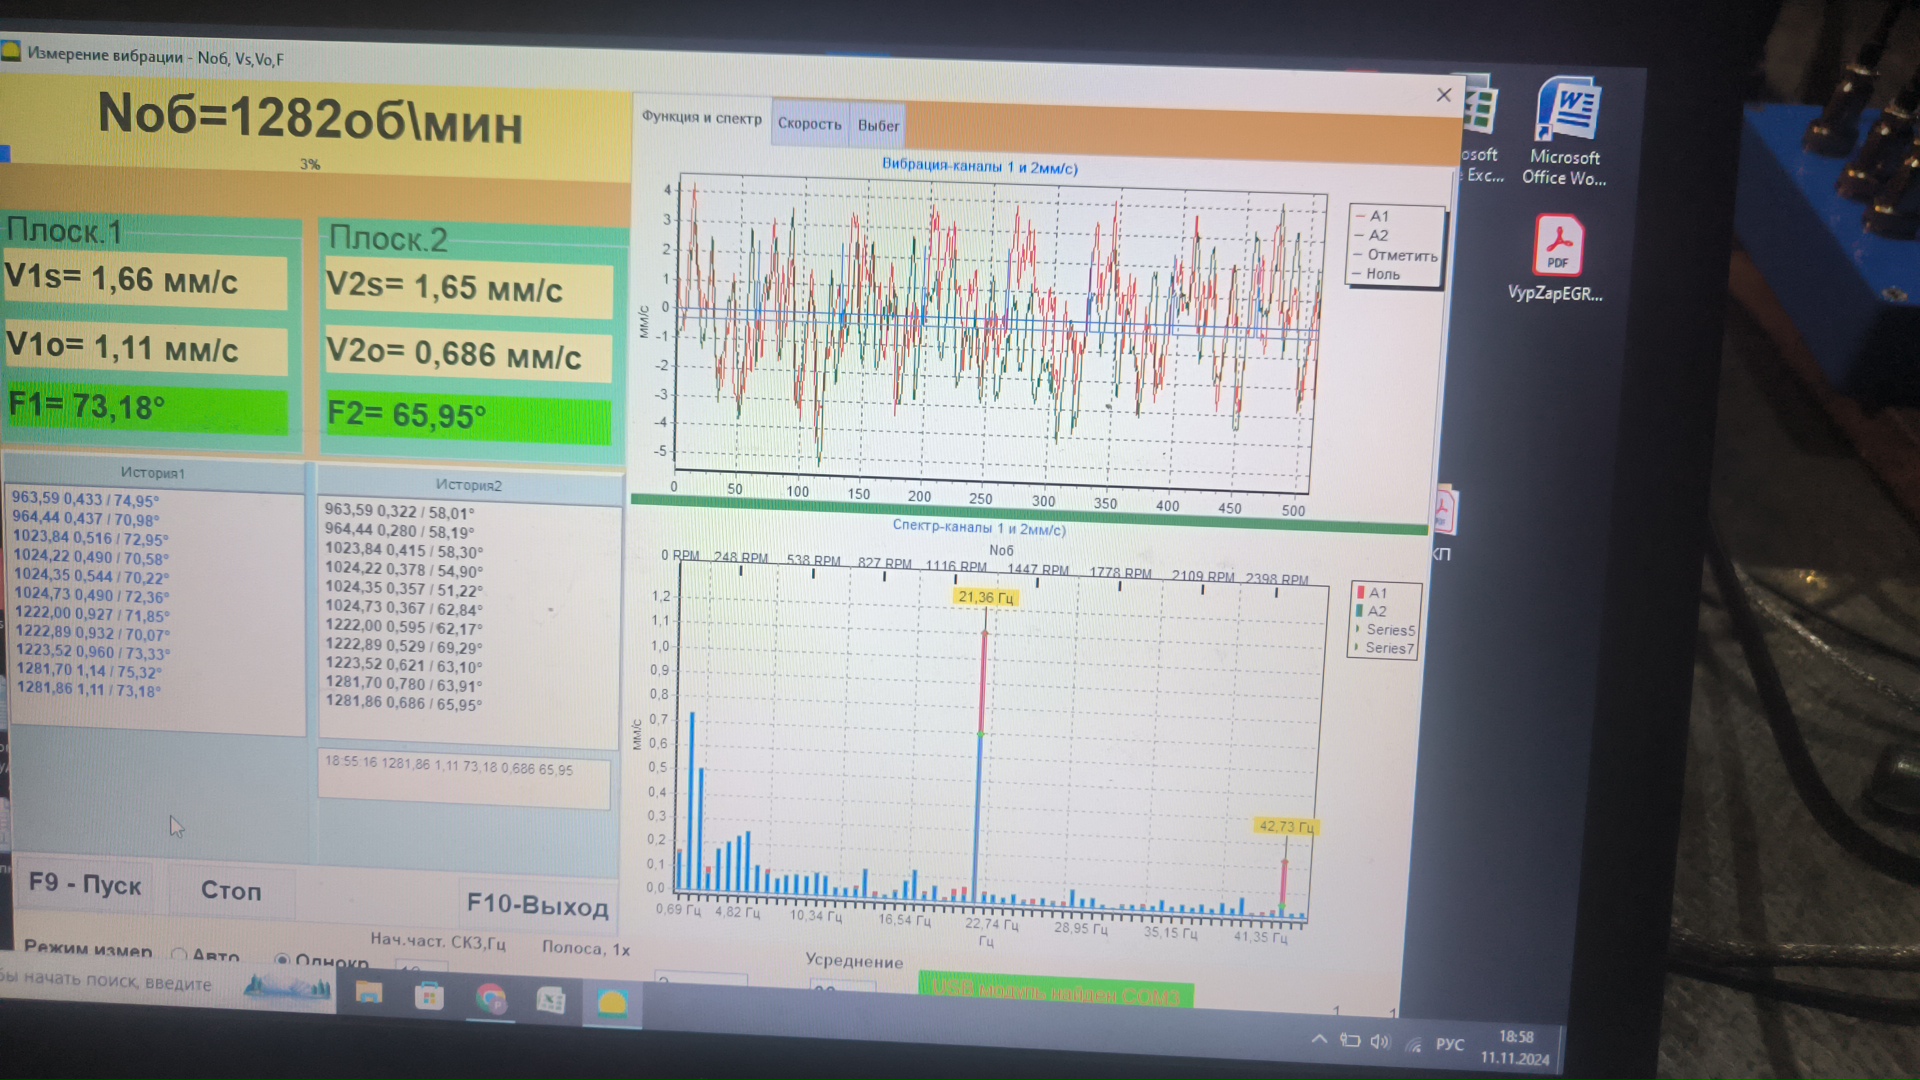Click the История2 panel header

point(469,485)
